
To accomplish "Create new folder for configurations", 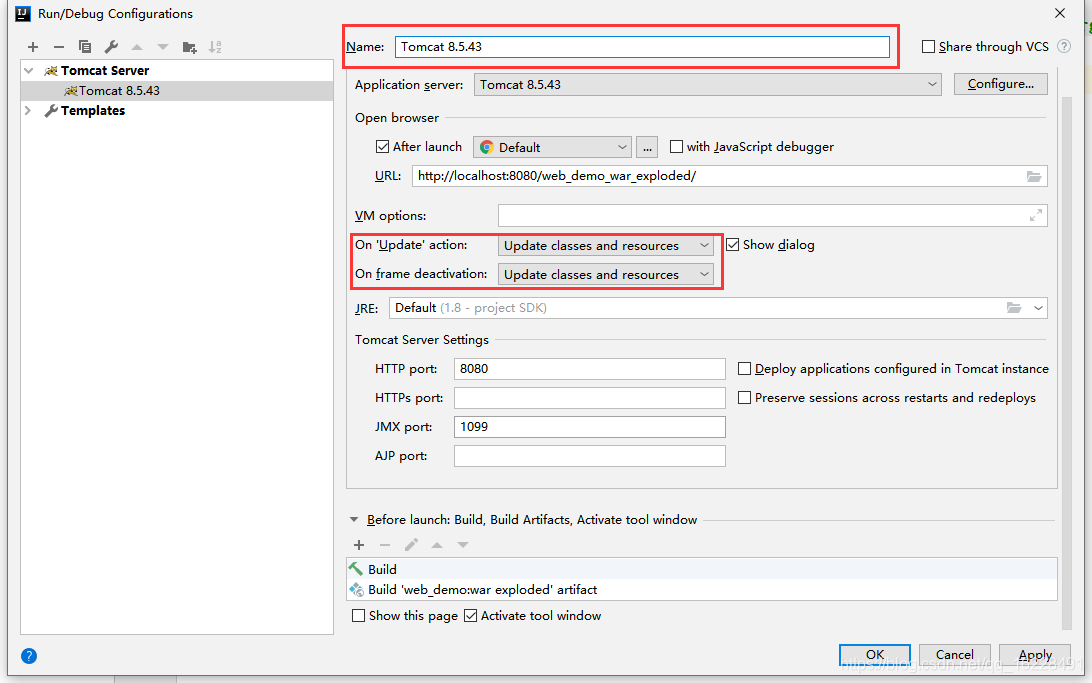I will pos(189,47).
